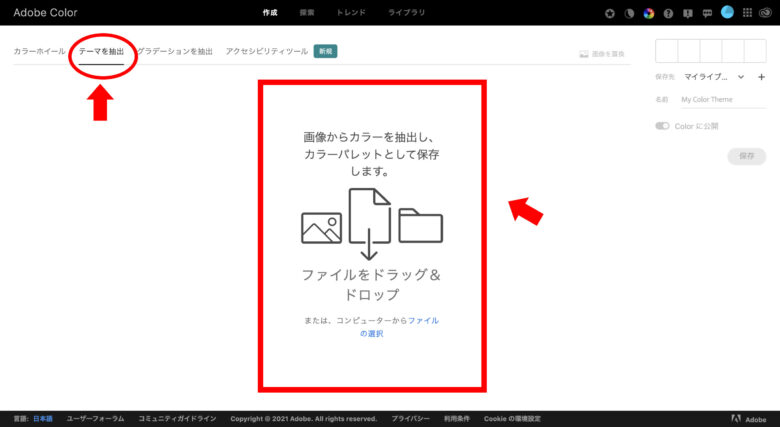Viewport: 780px width, 427px height.
Task: Add a new library with the plus icon
Action: (761, 77)
